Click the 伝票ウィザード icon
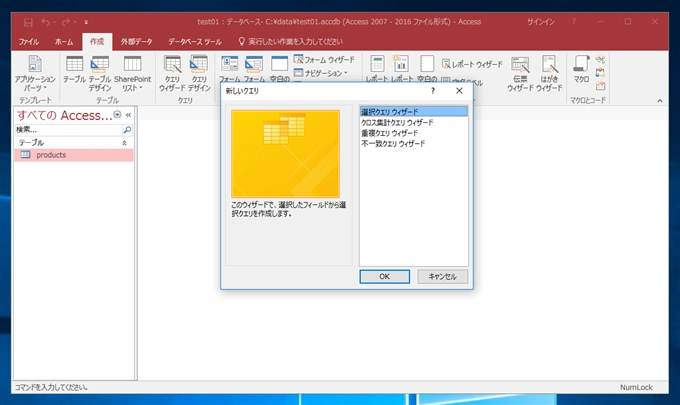This screenshot has width=680, height=405. (x=520, y=73)
